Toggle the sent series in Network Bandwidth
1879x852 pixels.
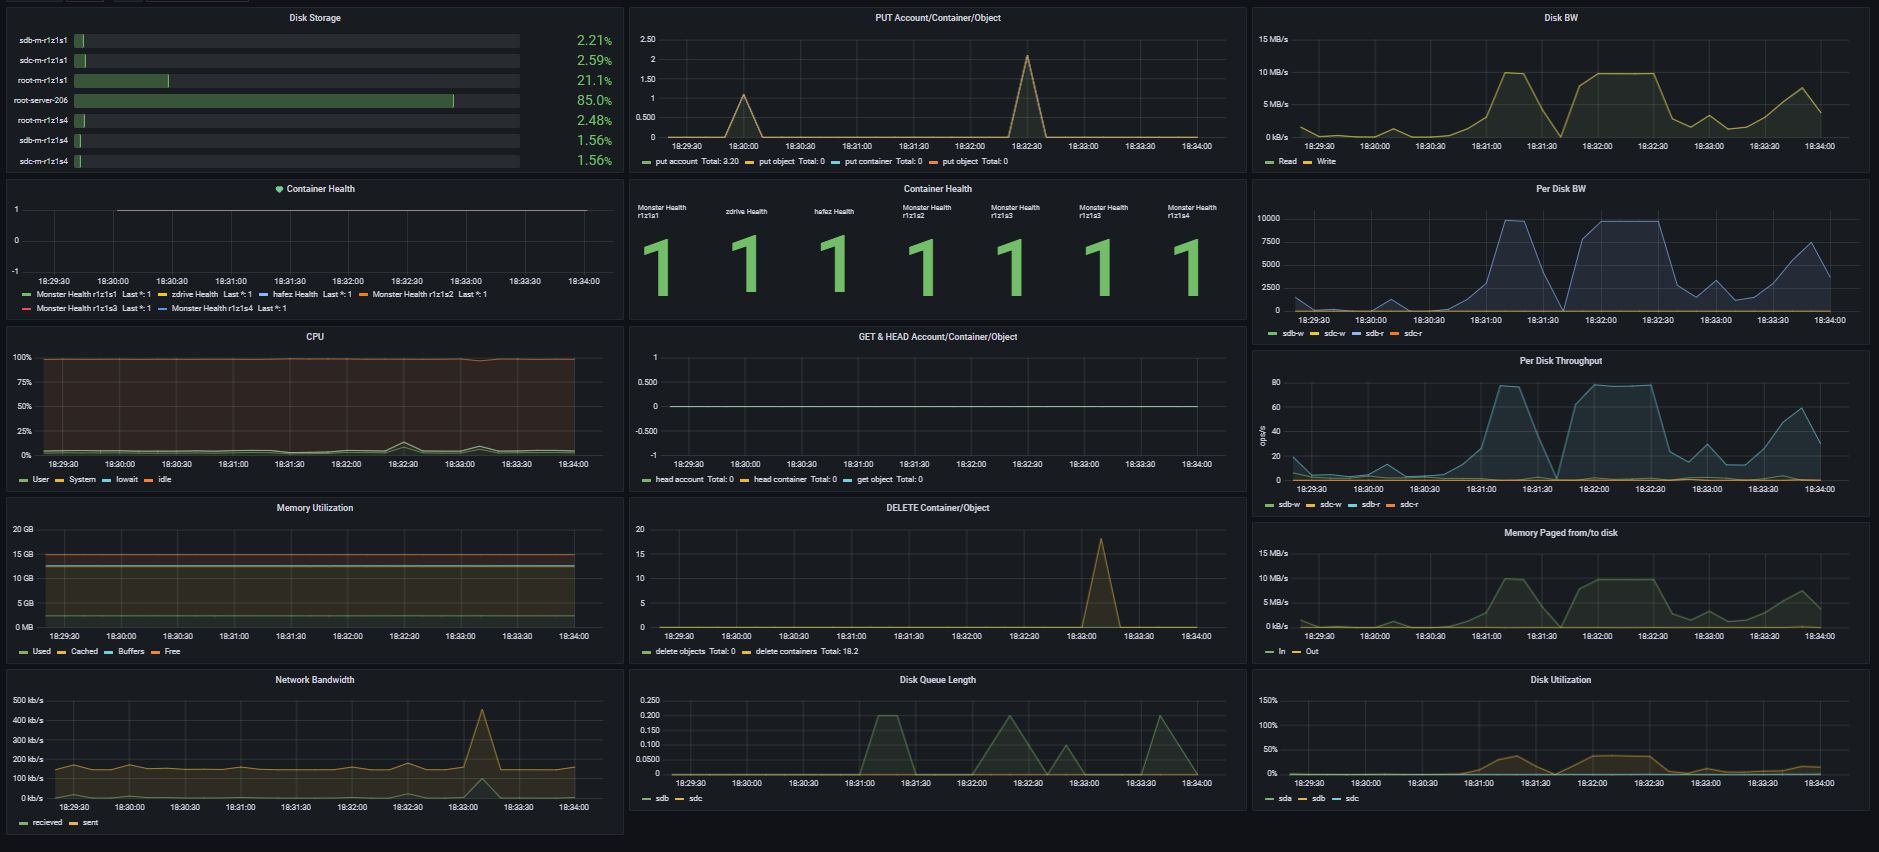pyautogui.click(x=90, y=823)
